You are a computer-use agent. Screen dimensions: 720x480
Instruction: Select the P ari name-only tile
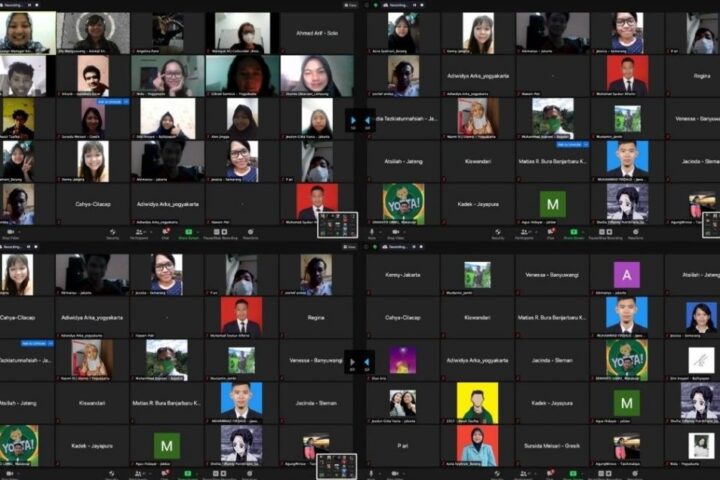coord(403,446)
